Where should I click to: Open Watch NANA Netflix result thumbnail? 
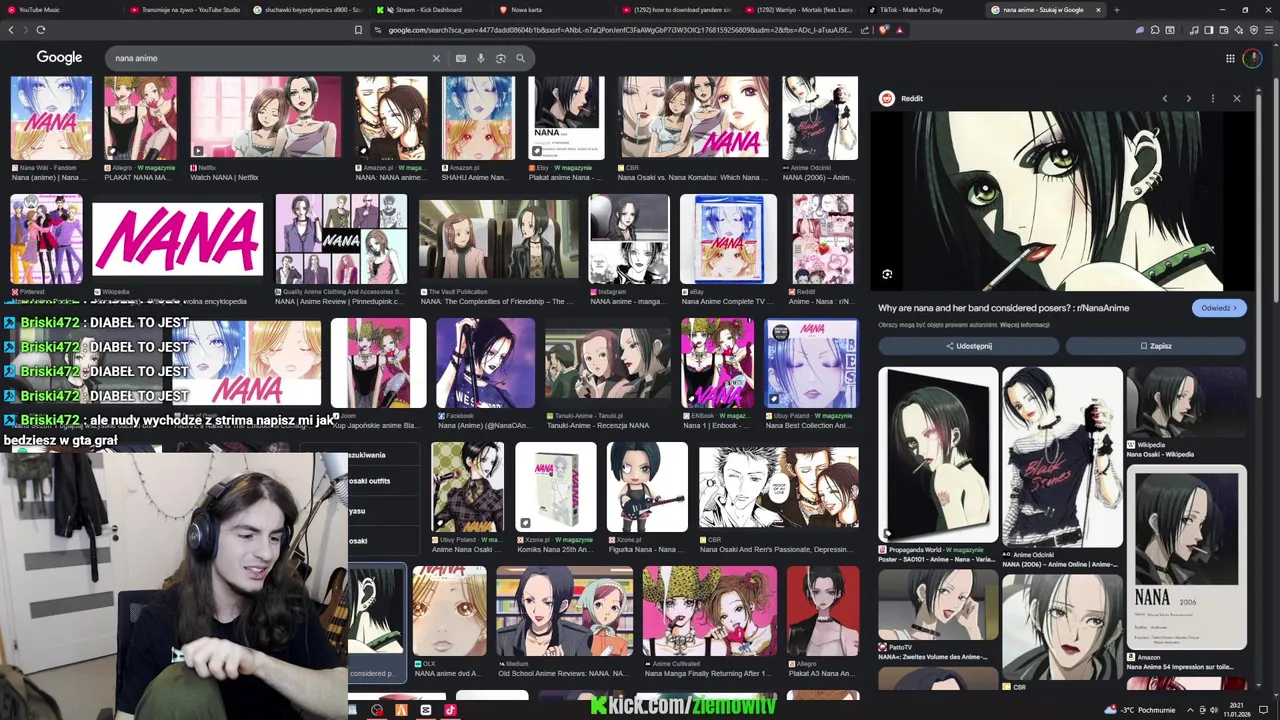pos(266,118)
